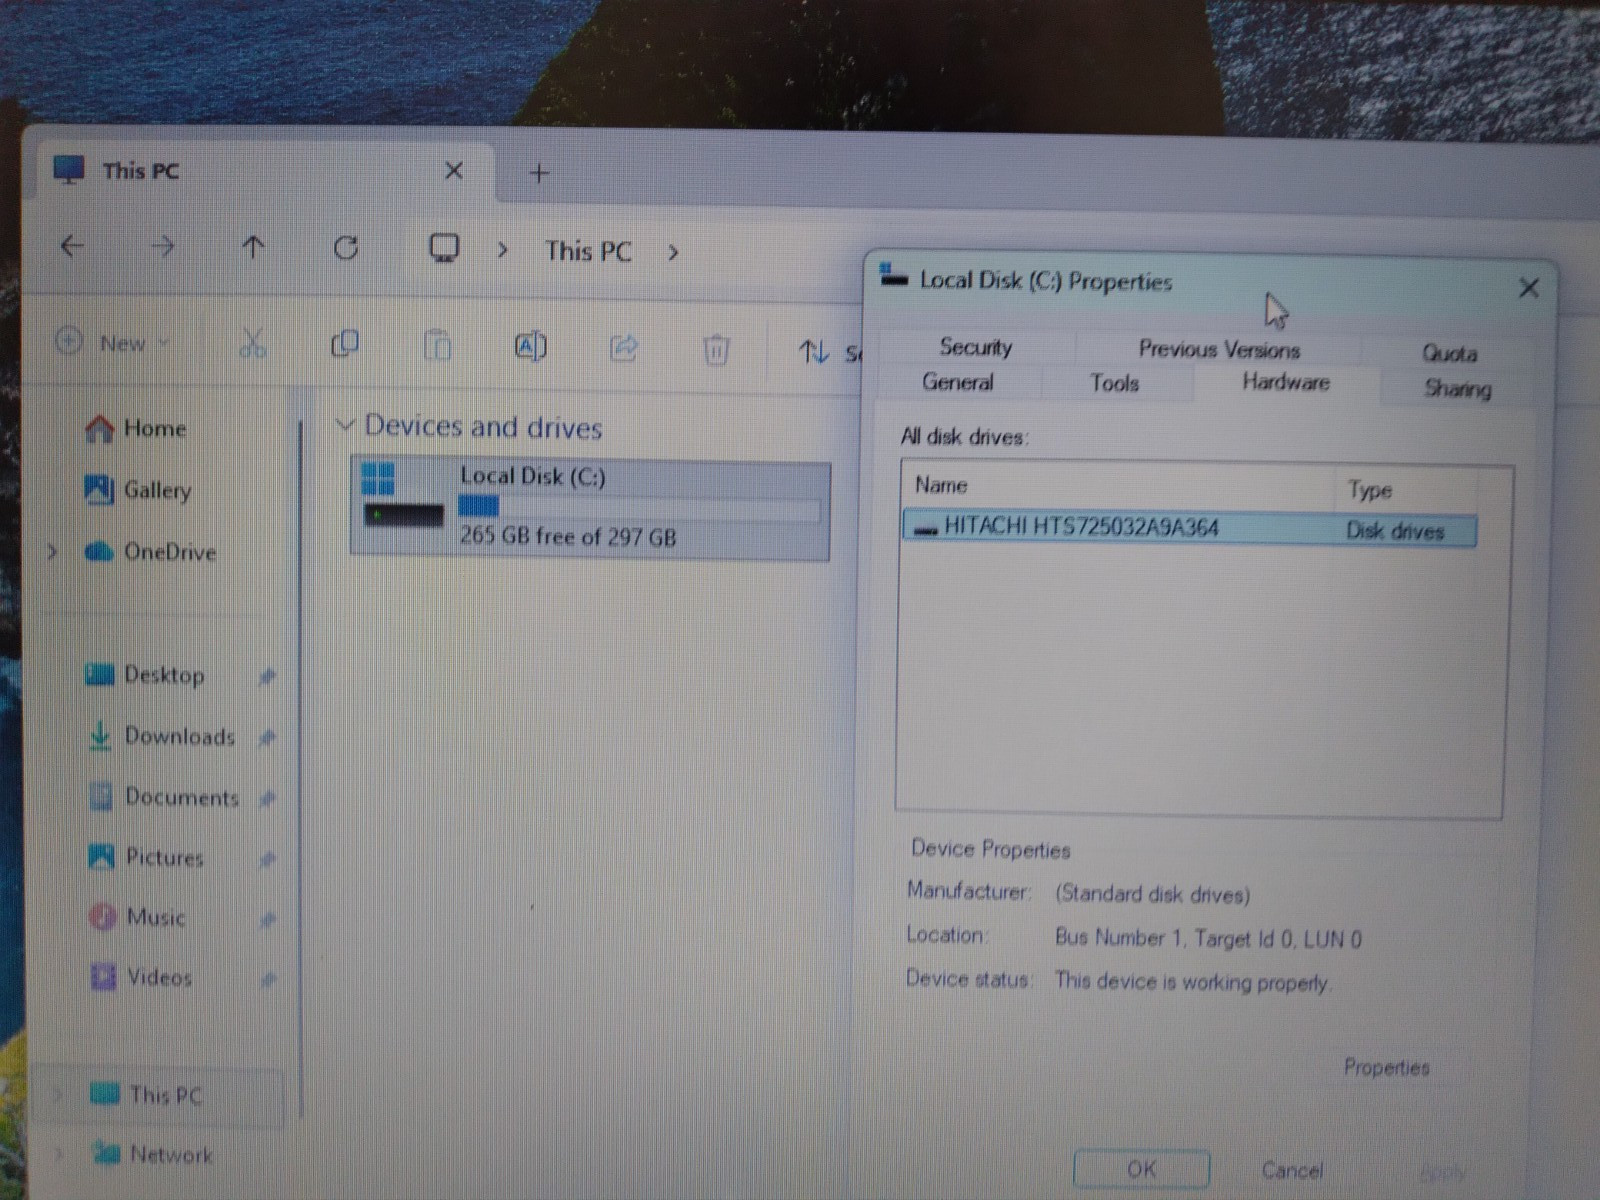
Task: Close the Local Disk (C:) Properties dialog
Action: tap(1528, 289)
